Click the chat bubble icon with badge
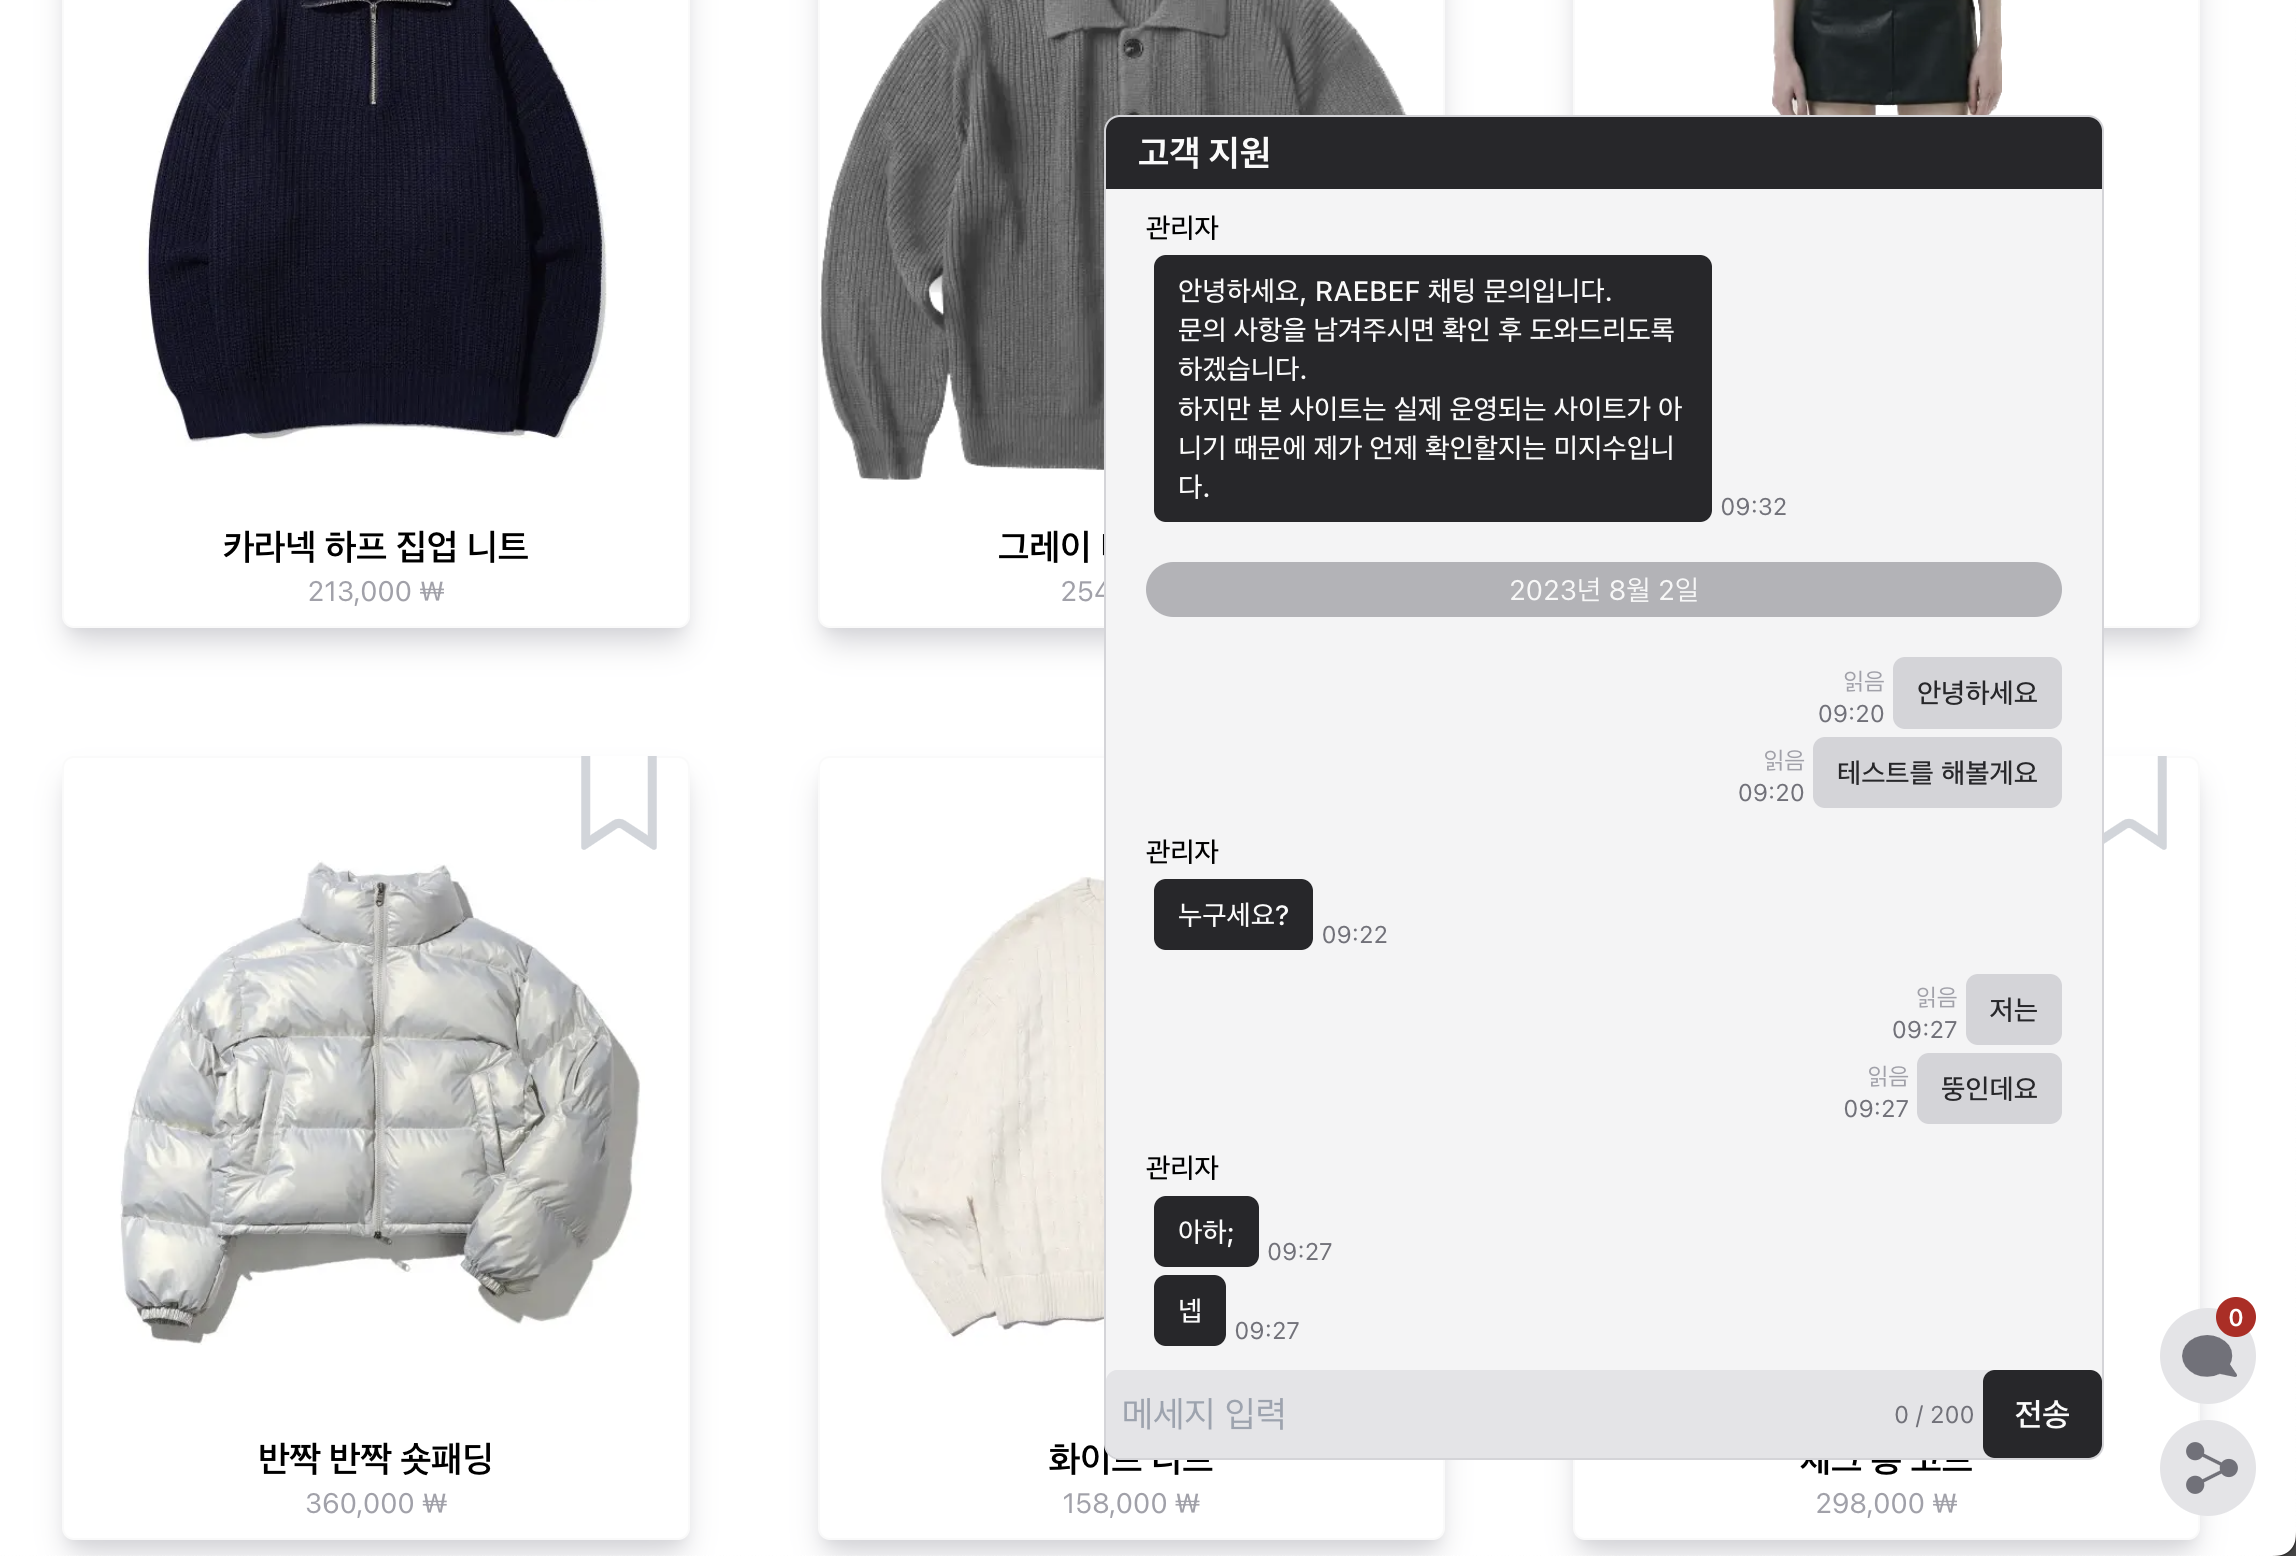The height and width of the screenshot is (1556, 2296). click(x=2207, y=1355)
